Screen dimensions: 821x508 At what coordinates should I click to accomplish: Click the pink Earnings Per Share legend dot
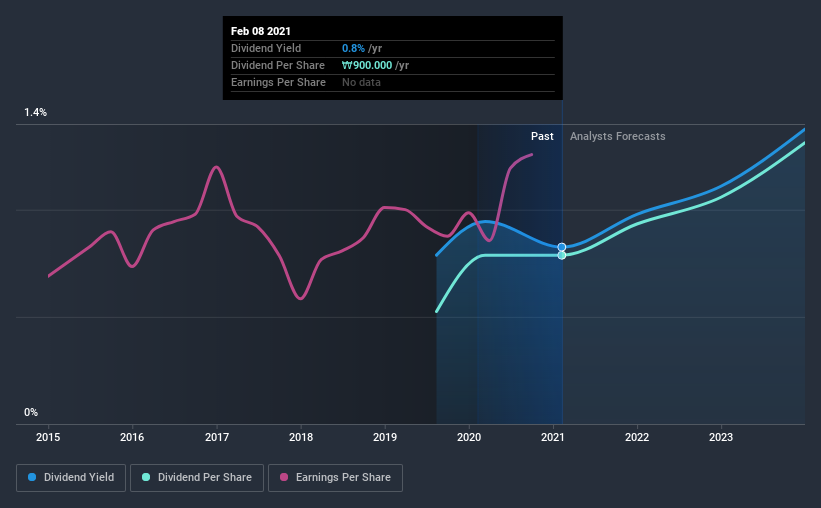(284, 477)
